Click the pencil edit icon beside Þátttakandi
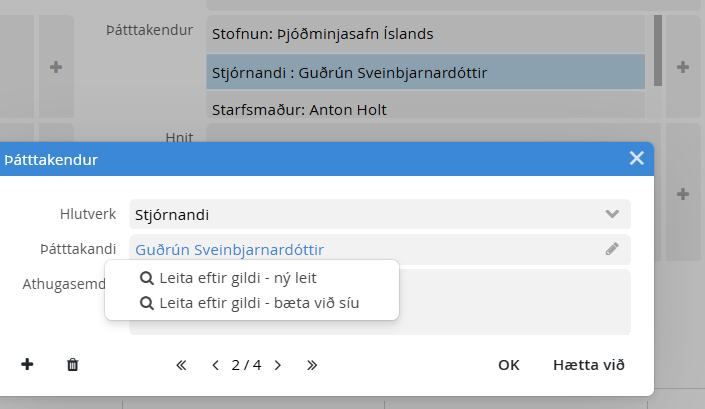Image resolution: width=705 pixels, height=409 pixels. click(x=612, y=249)
